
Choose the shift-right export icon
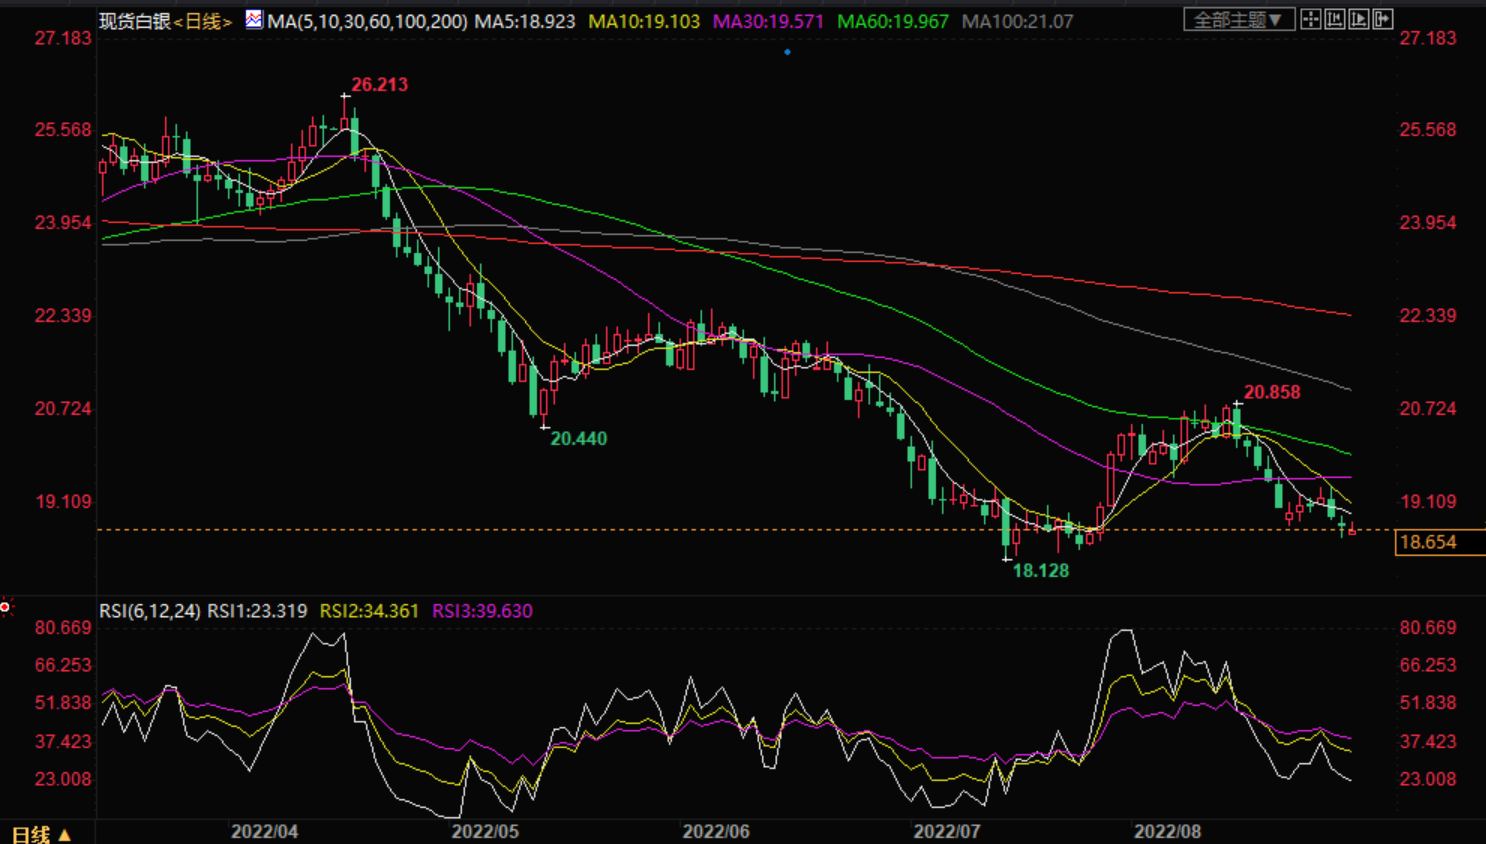point(1383,19)
